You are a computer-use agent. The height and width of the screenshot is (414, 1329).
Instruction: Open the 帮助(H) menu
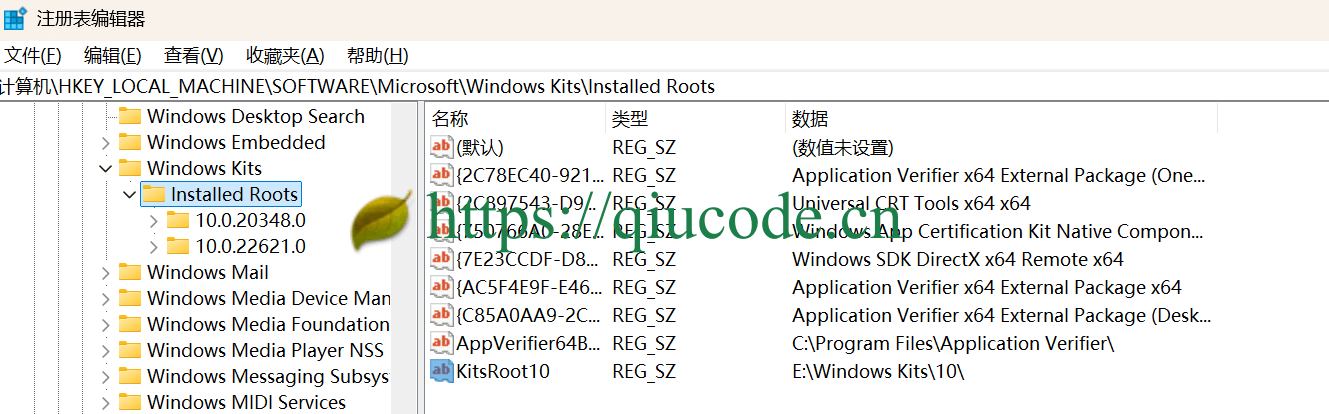[377, 56]
